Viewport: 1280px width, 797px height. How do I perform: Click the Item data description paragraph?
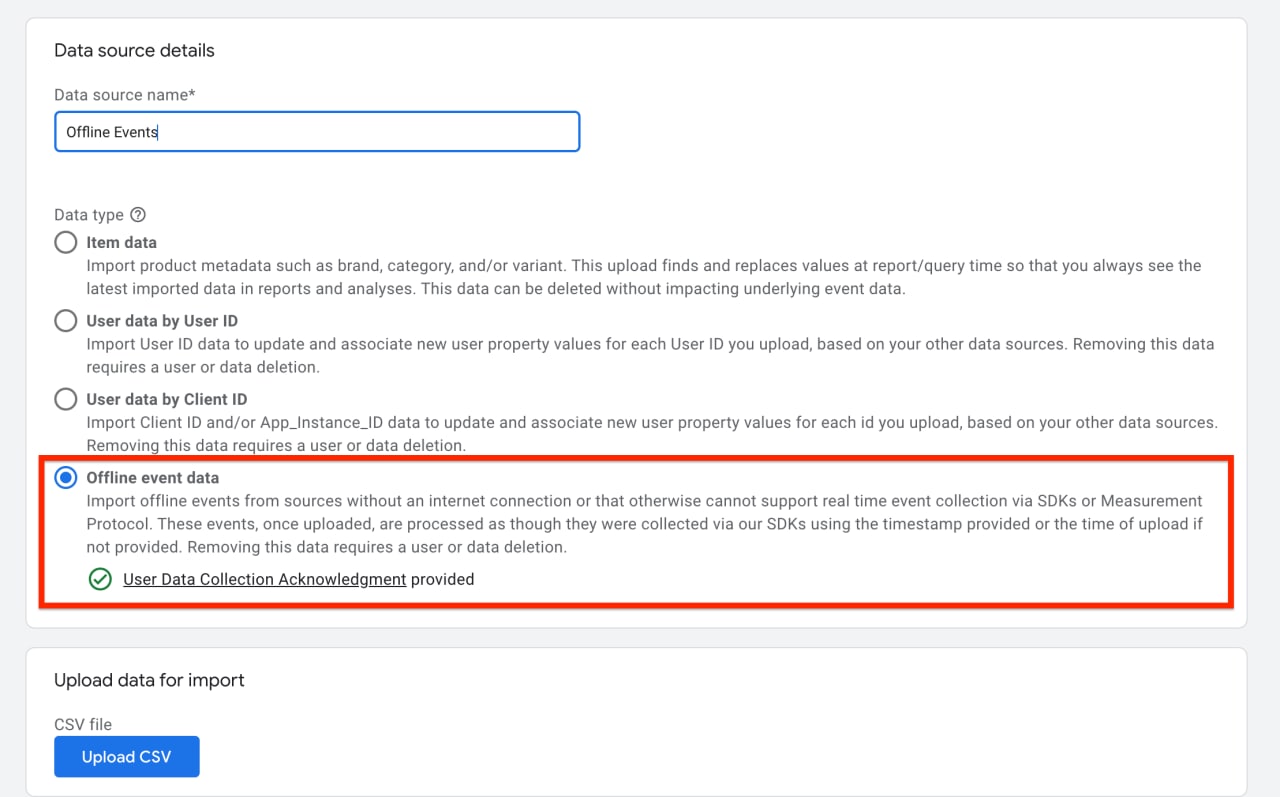coord(643,277)
